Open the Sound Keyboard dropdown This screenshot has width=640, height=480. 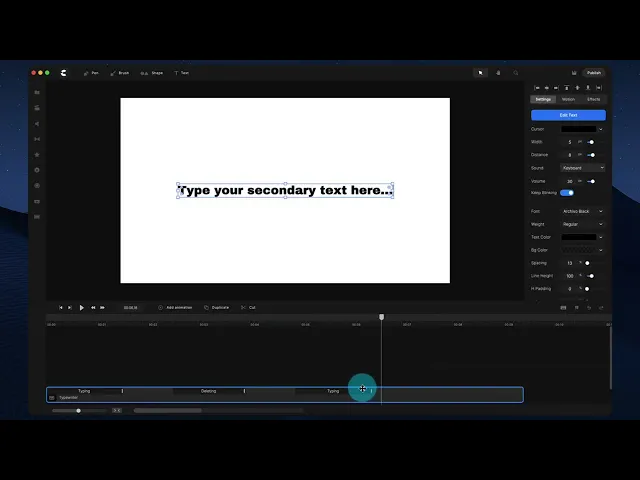pyautogui.click(x=582, y=168)
